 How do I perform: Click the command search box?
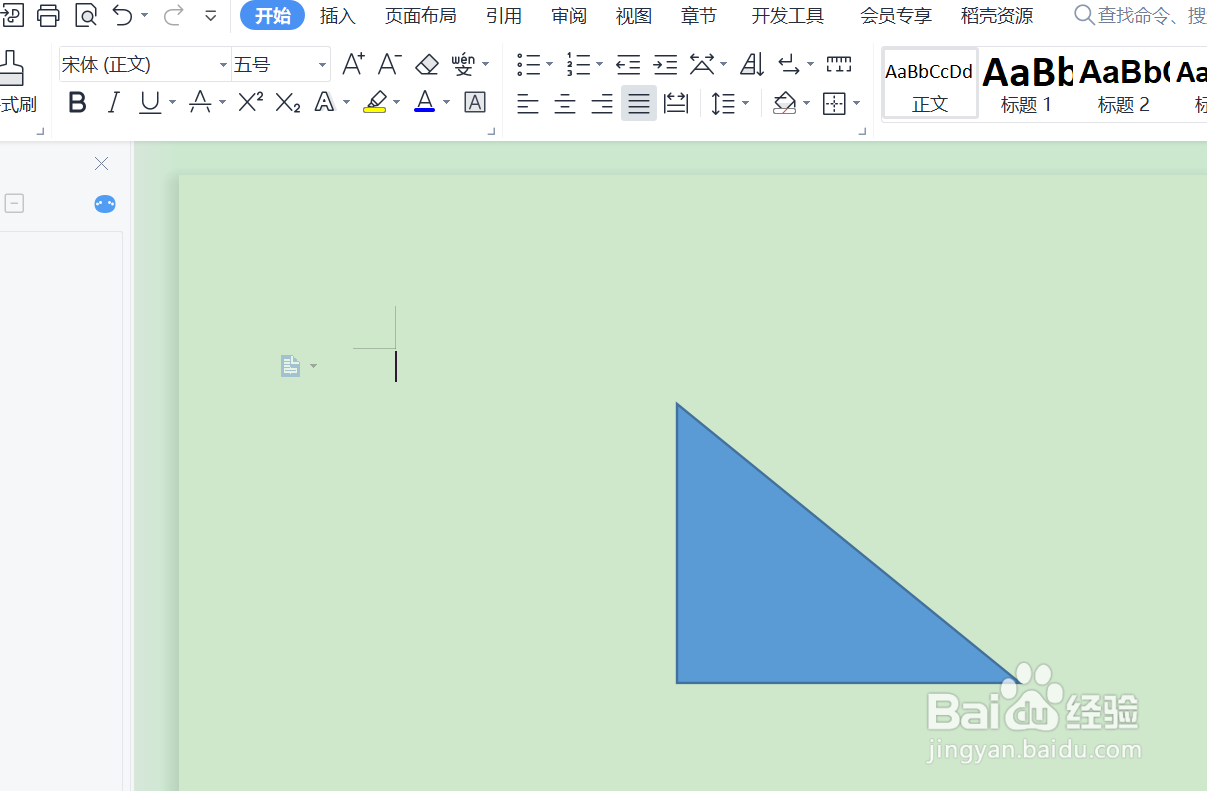pyautogui.click(x=1140, y=16)
